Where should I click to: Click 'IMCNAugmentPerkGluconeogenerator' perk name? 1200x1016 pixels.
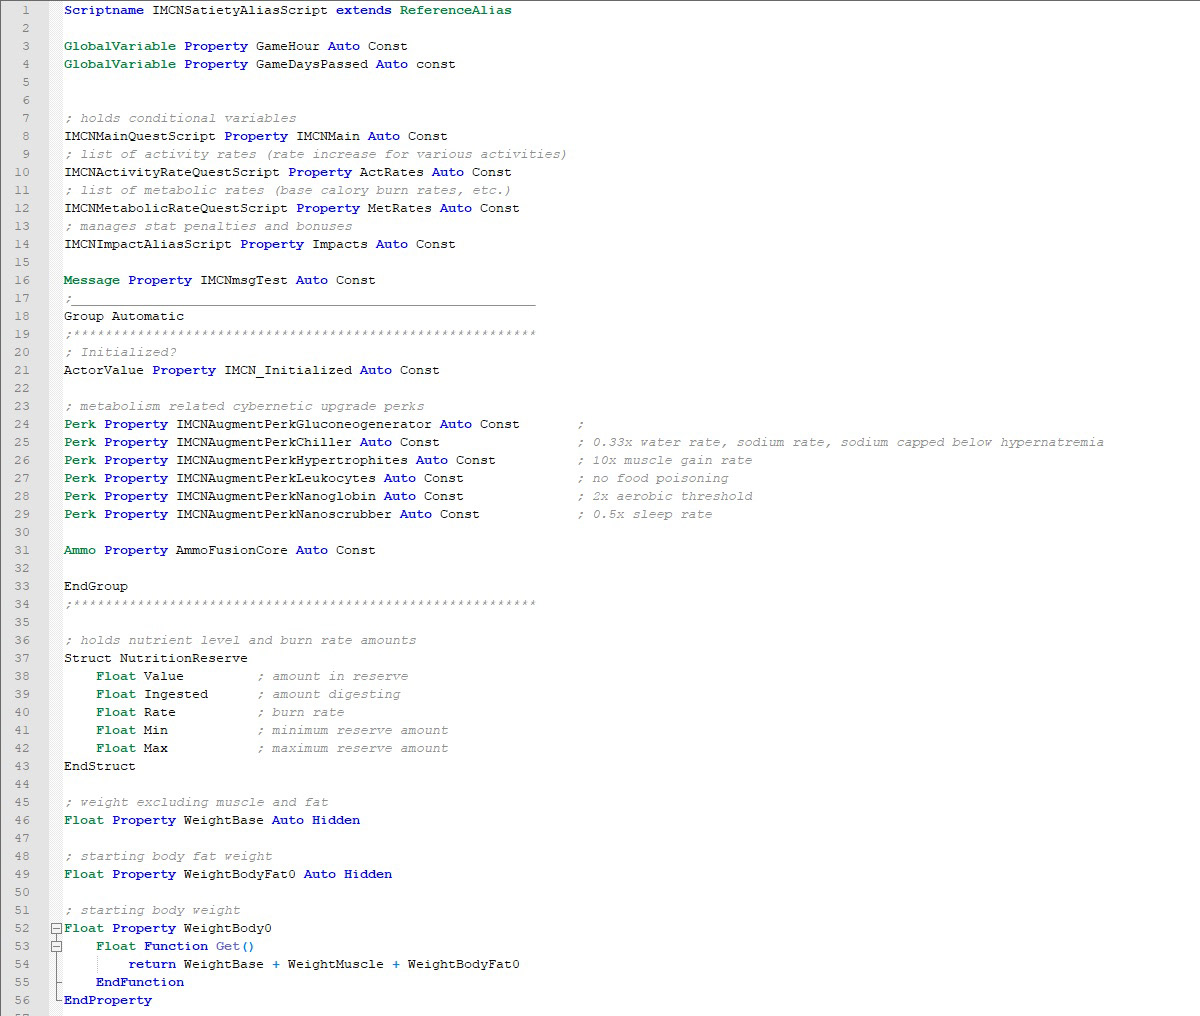coord(304,424)
